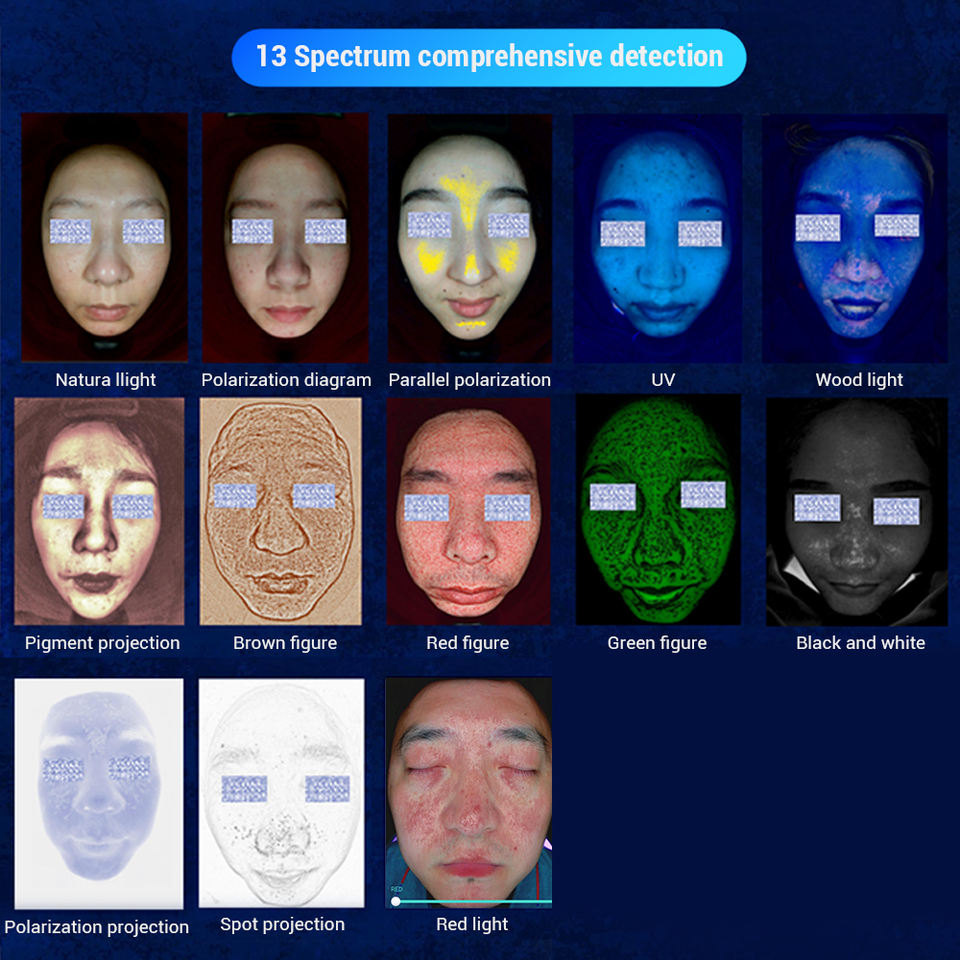This screenshot has width=960, height=960.
Task: Open the Natura llight face image
Action: [x=105, y=237]
